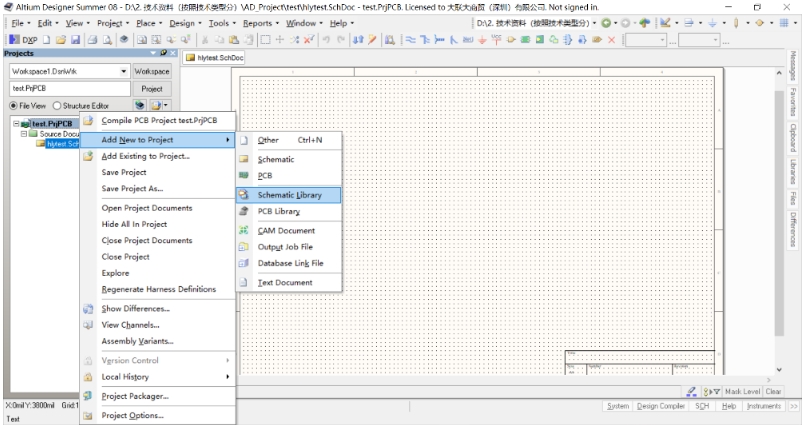Select the Inside Area dashed rectangle tool
Viewport: 804px width, 425px height.
point(265,39)
